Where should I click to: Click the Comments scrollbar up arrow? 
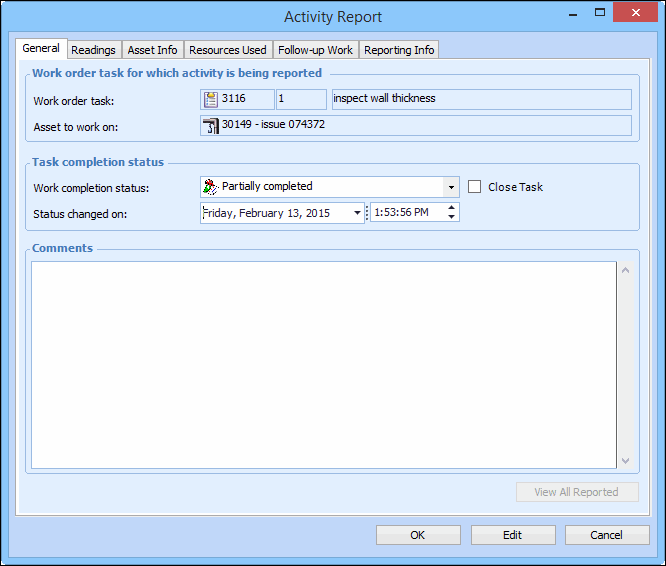[x=626, y=270]
